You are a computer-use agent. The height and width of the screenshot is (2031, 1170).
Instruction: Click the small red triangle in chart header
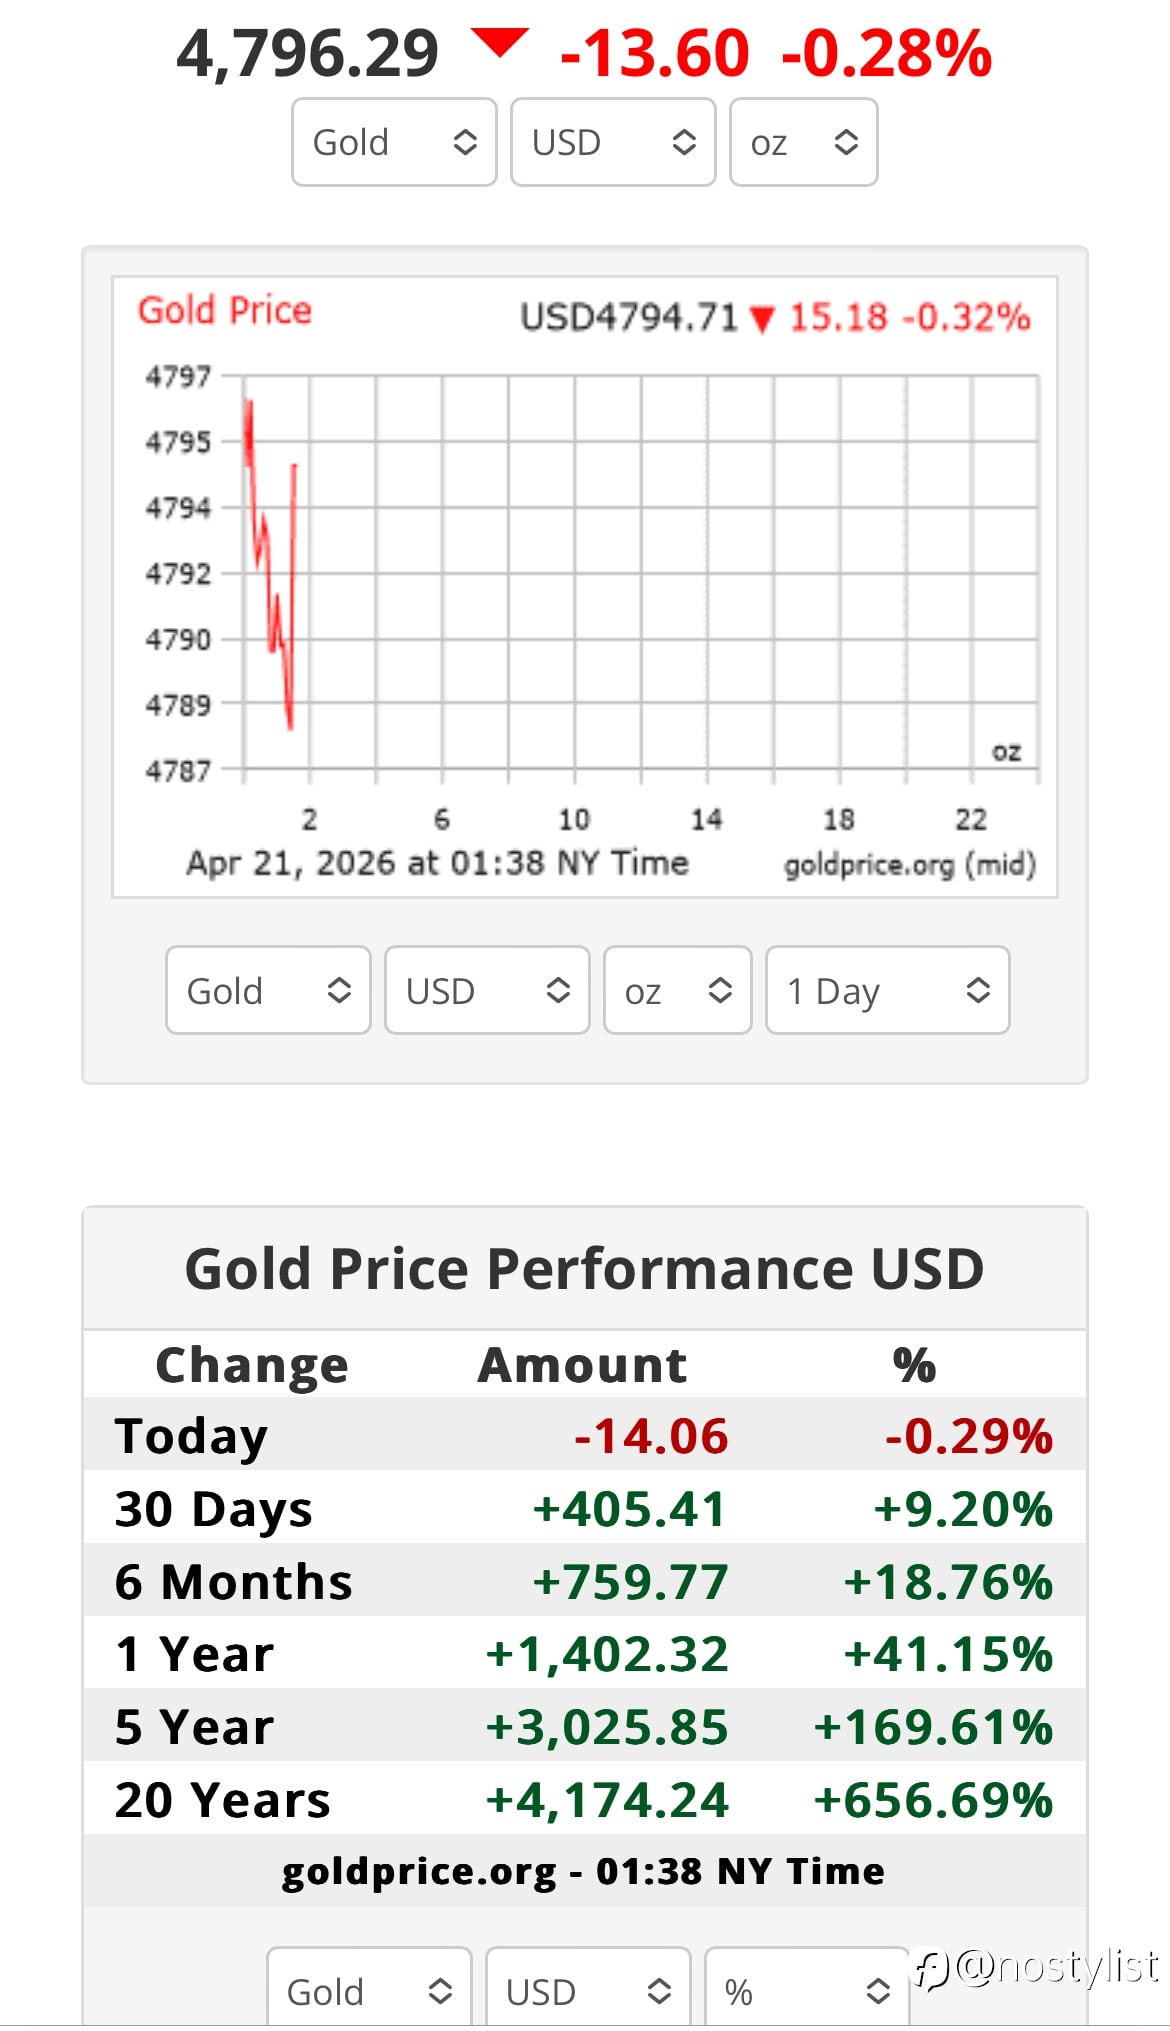pos(762,319)
